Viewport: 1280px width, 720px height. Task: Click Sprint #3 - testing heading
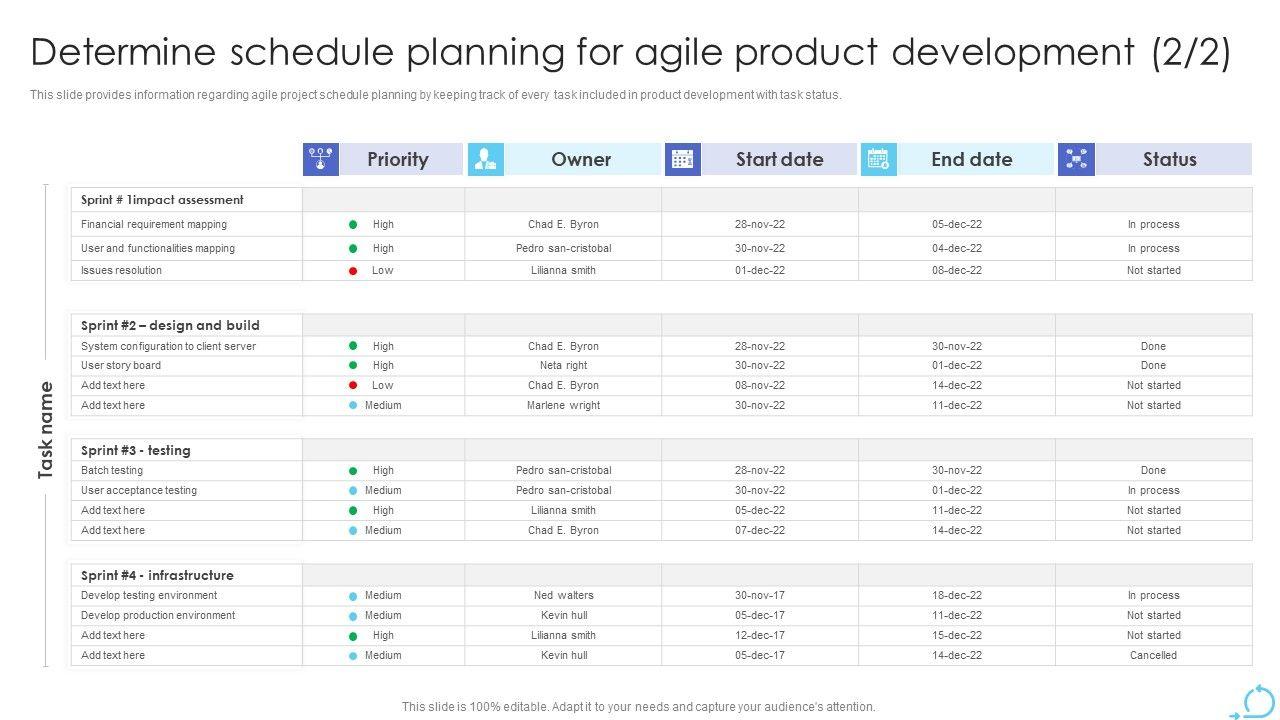point(135,450)
